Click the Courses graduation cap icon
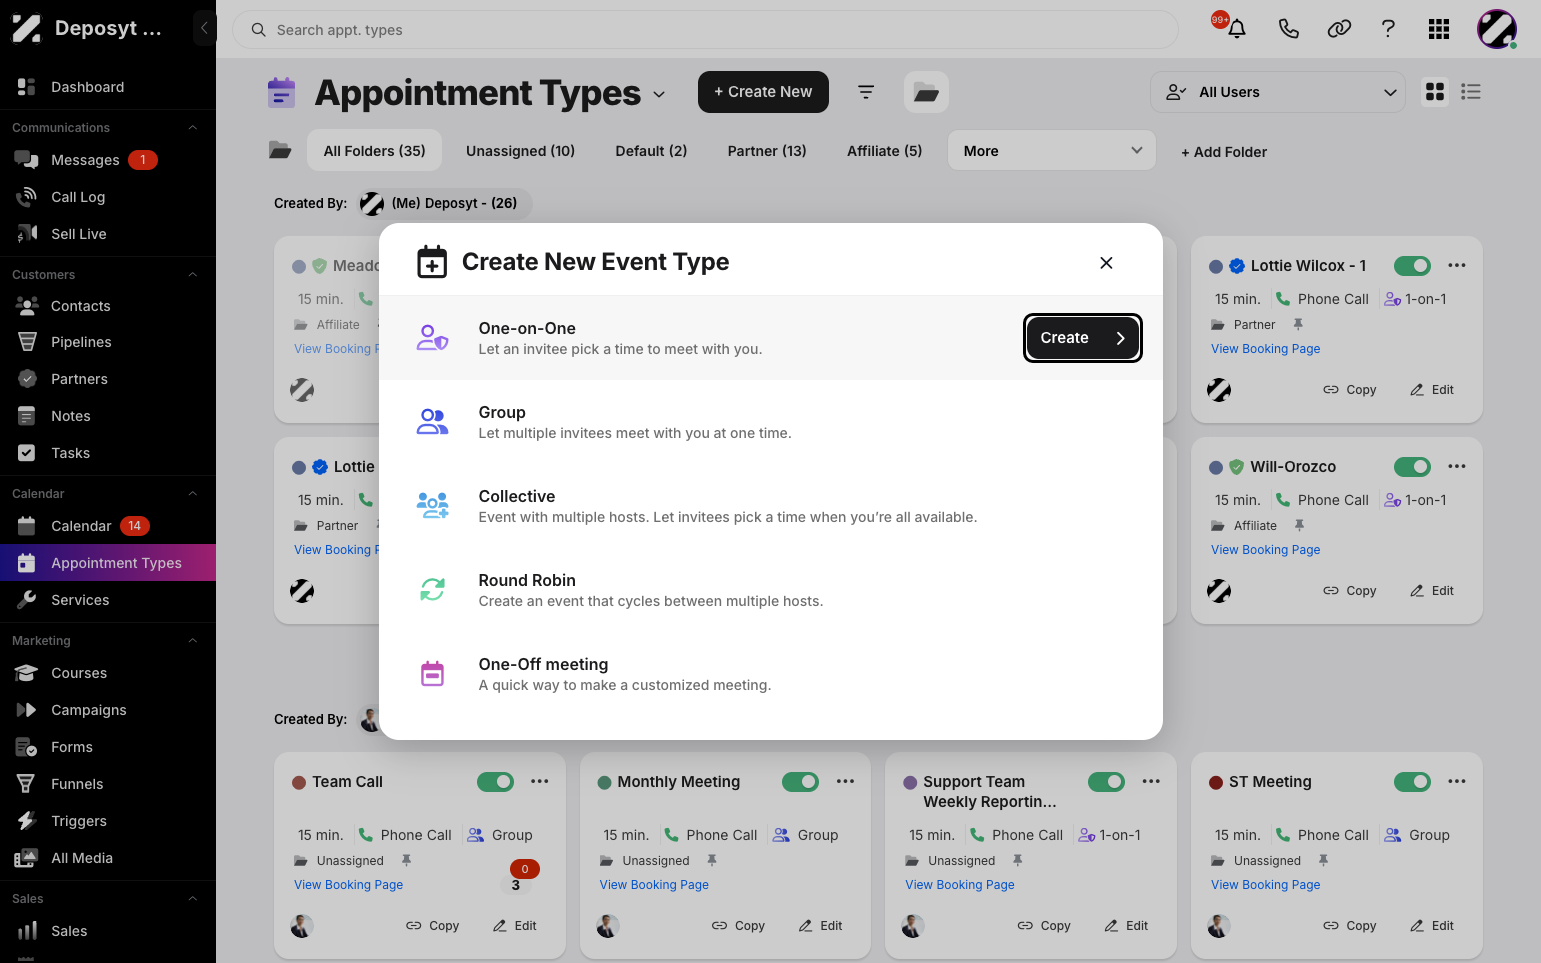1541x963 pixels. coord(27,673)
